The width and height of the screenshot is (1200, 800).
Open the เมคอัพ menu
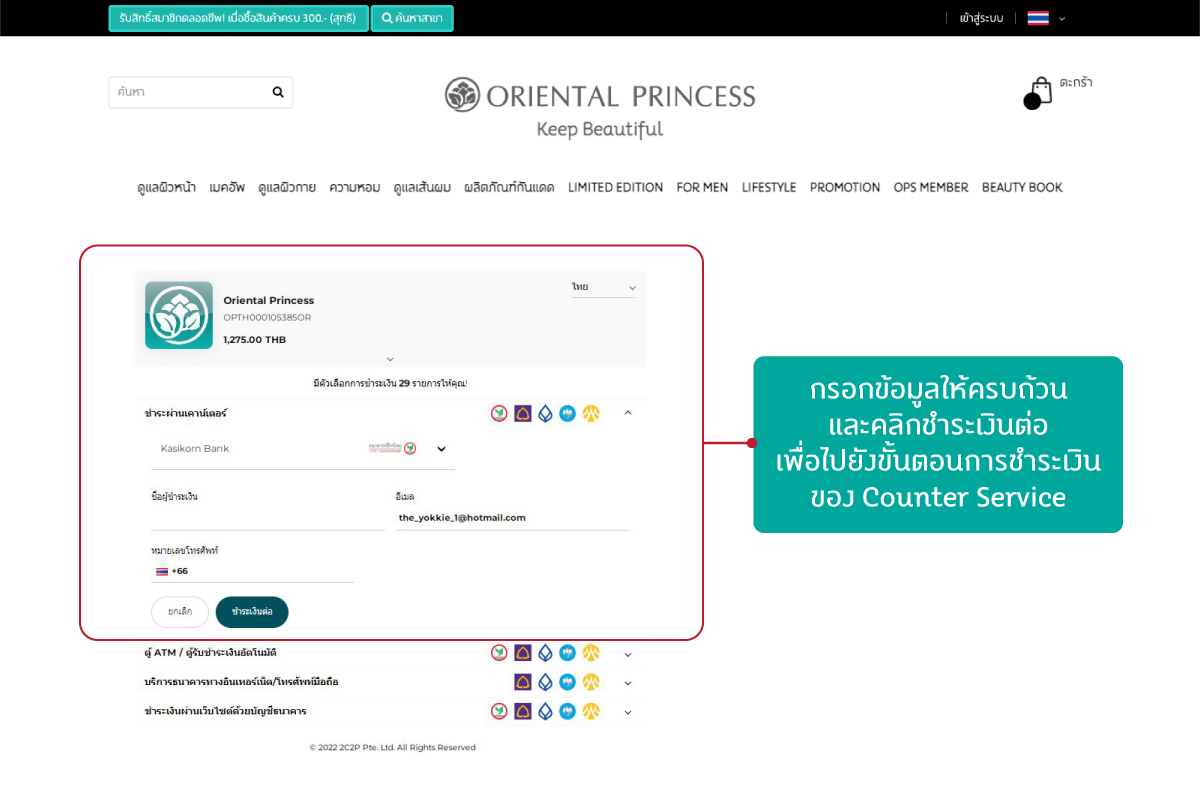point(227,187)
